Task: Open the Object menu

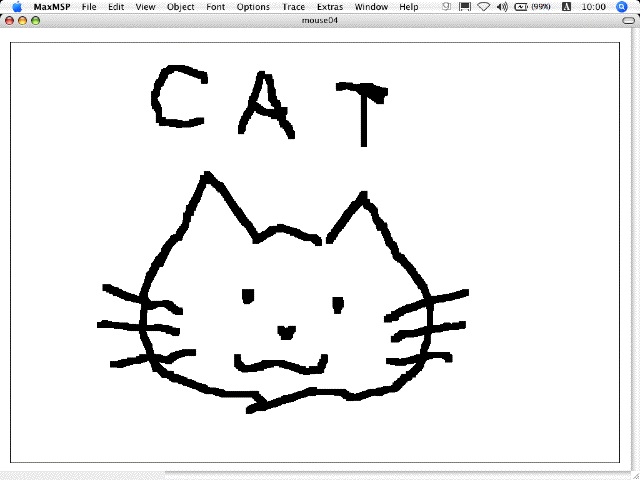Action: coord(181,7)
